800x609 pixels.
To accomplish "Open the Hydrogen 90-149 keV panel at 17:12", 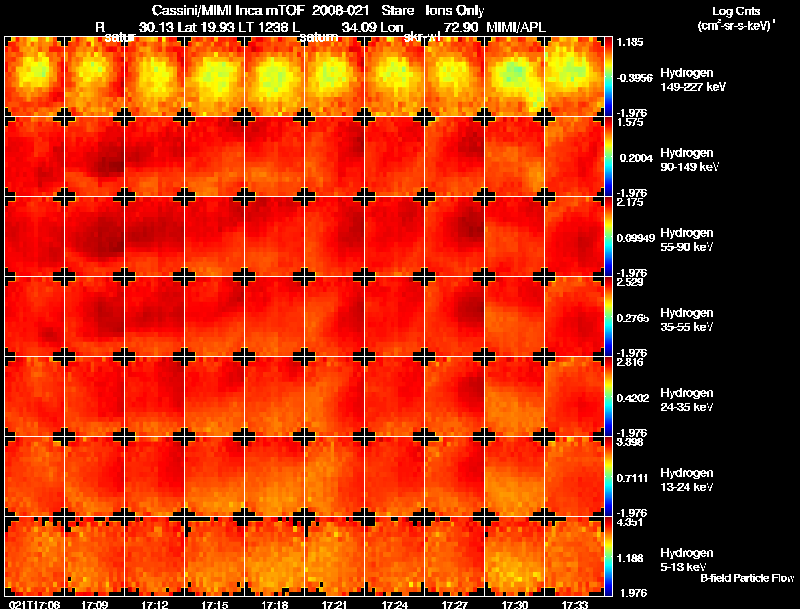I will click(155, 157).
